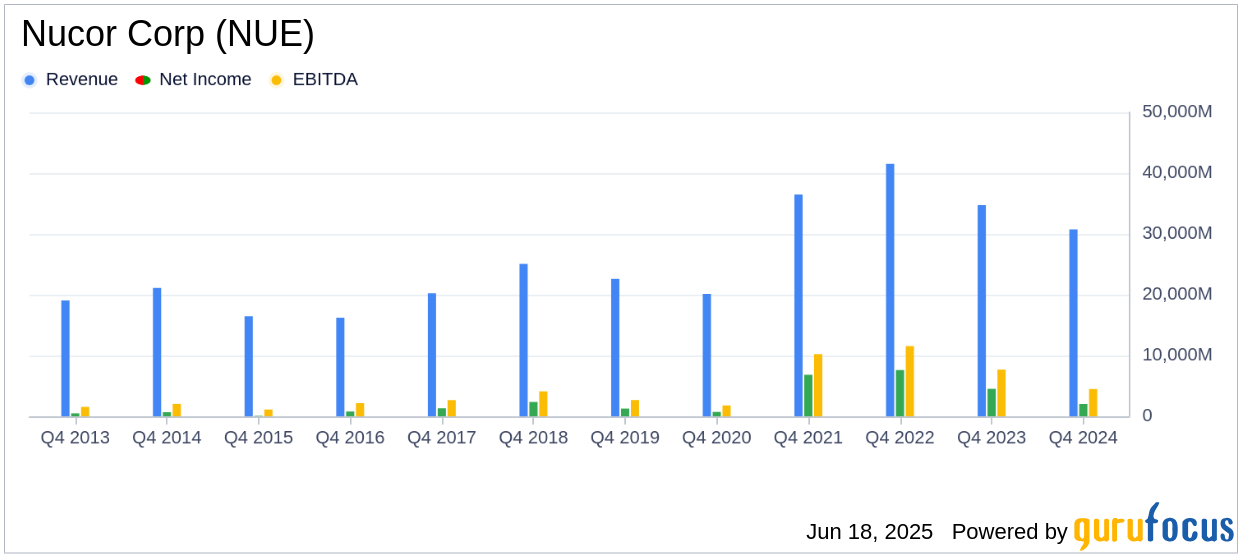Click the Q4 2017 axis label
The image size is (1242, 557).
pos(442,438)
